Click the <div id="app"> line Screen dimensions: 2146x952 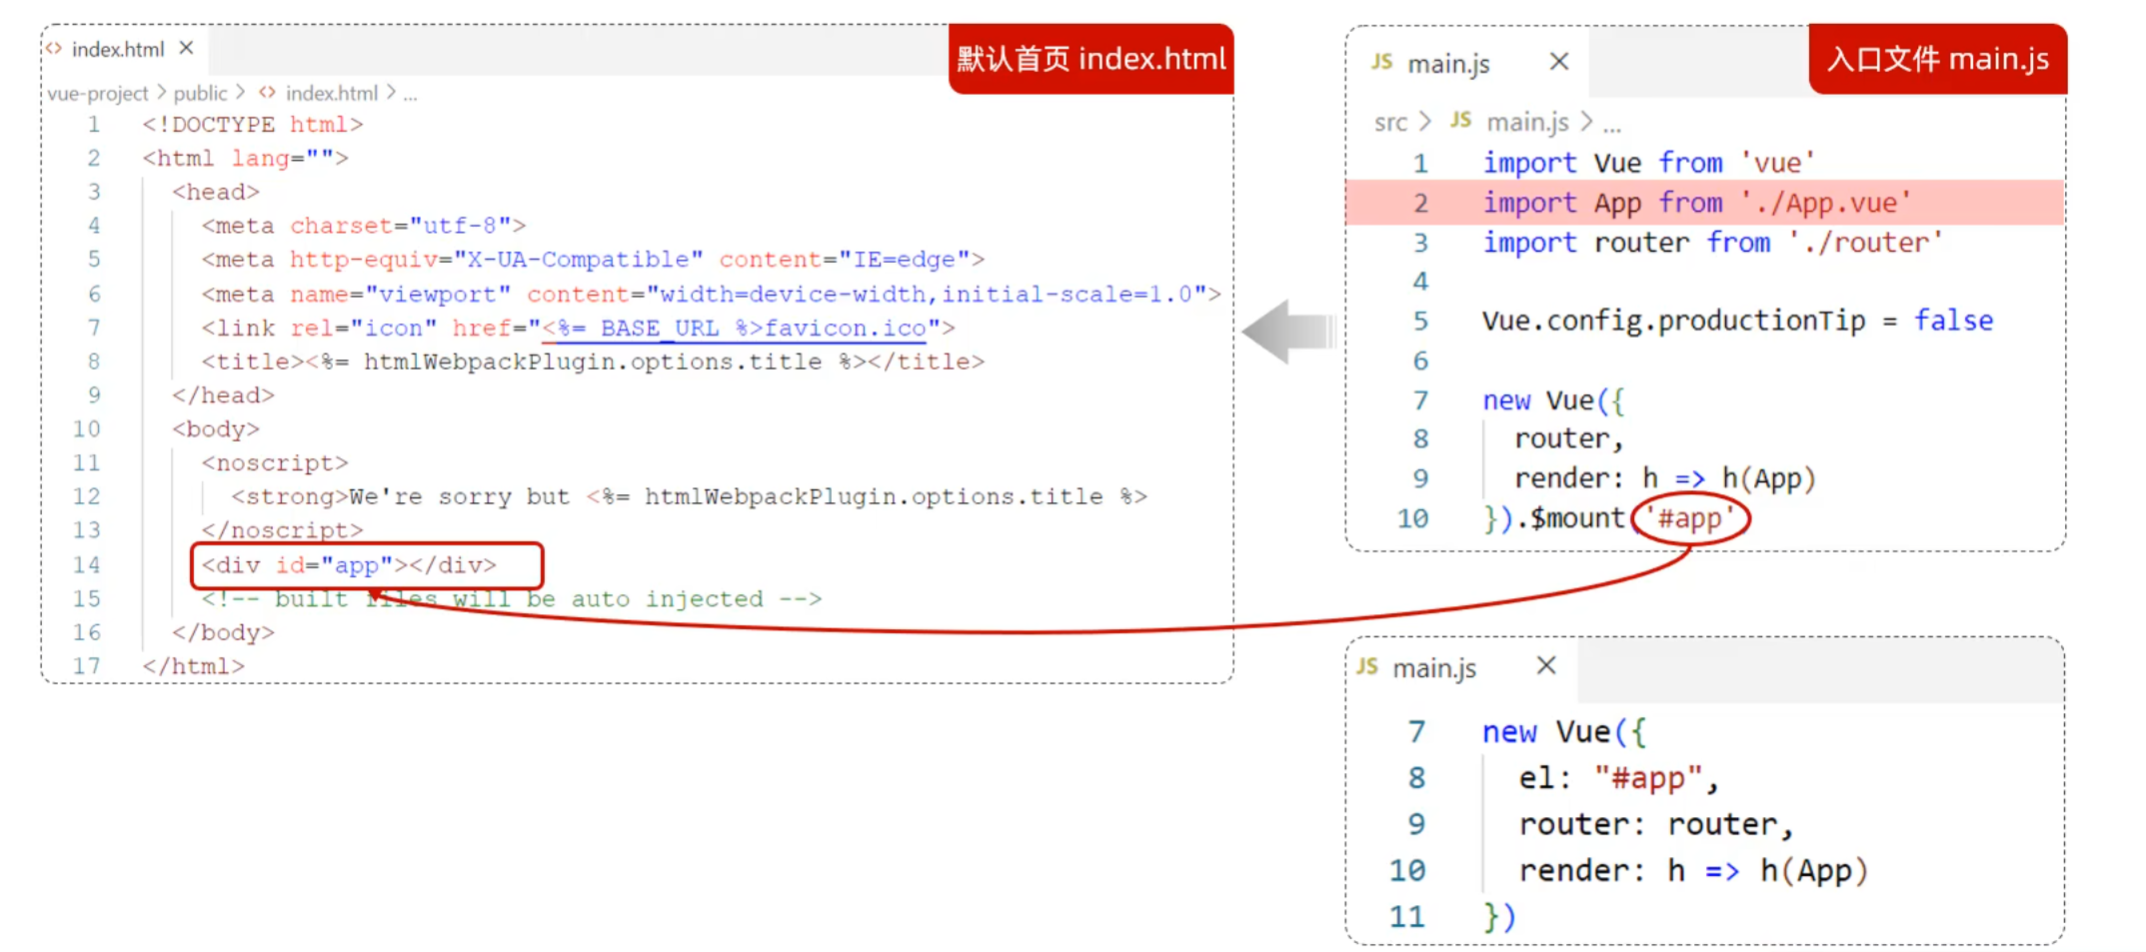pos(349,566)
